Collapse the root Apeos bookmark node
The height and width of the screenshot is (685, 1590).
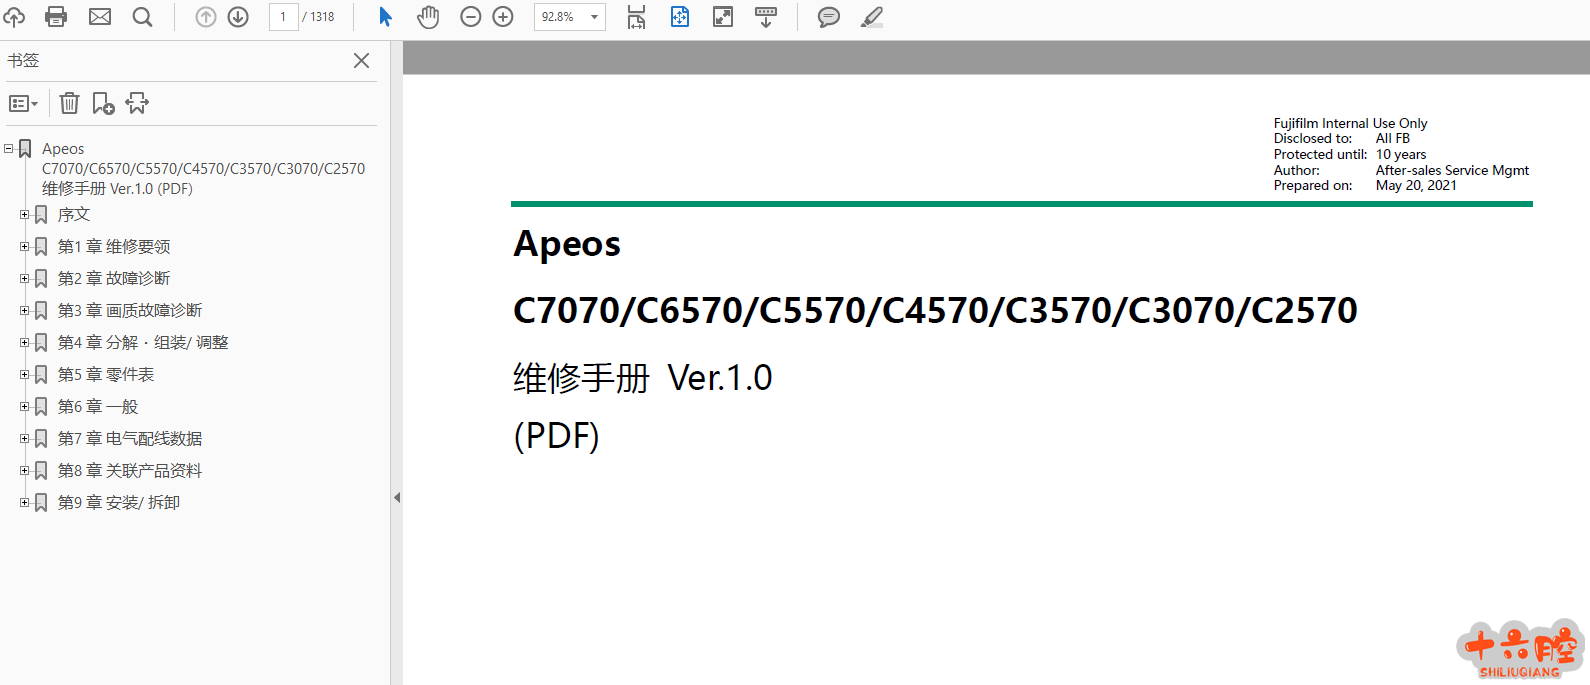[x=9, y=149]
